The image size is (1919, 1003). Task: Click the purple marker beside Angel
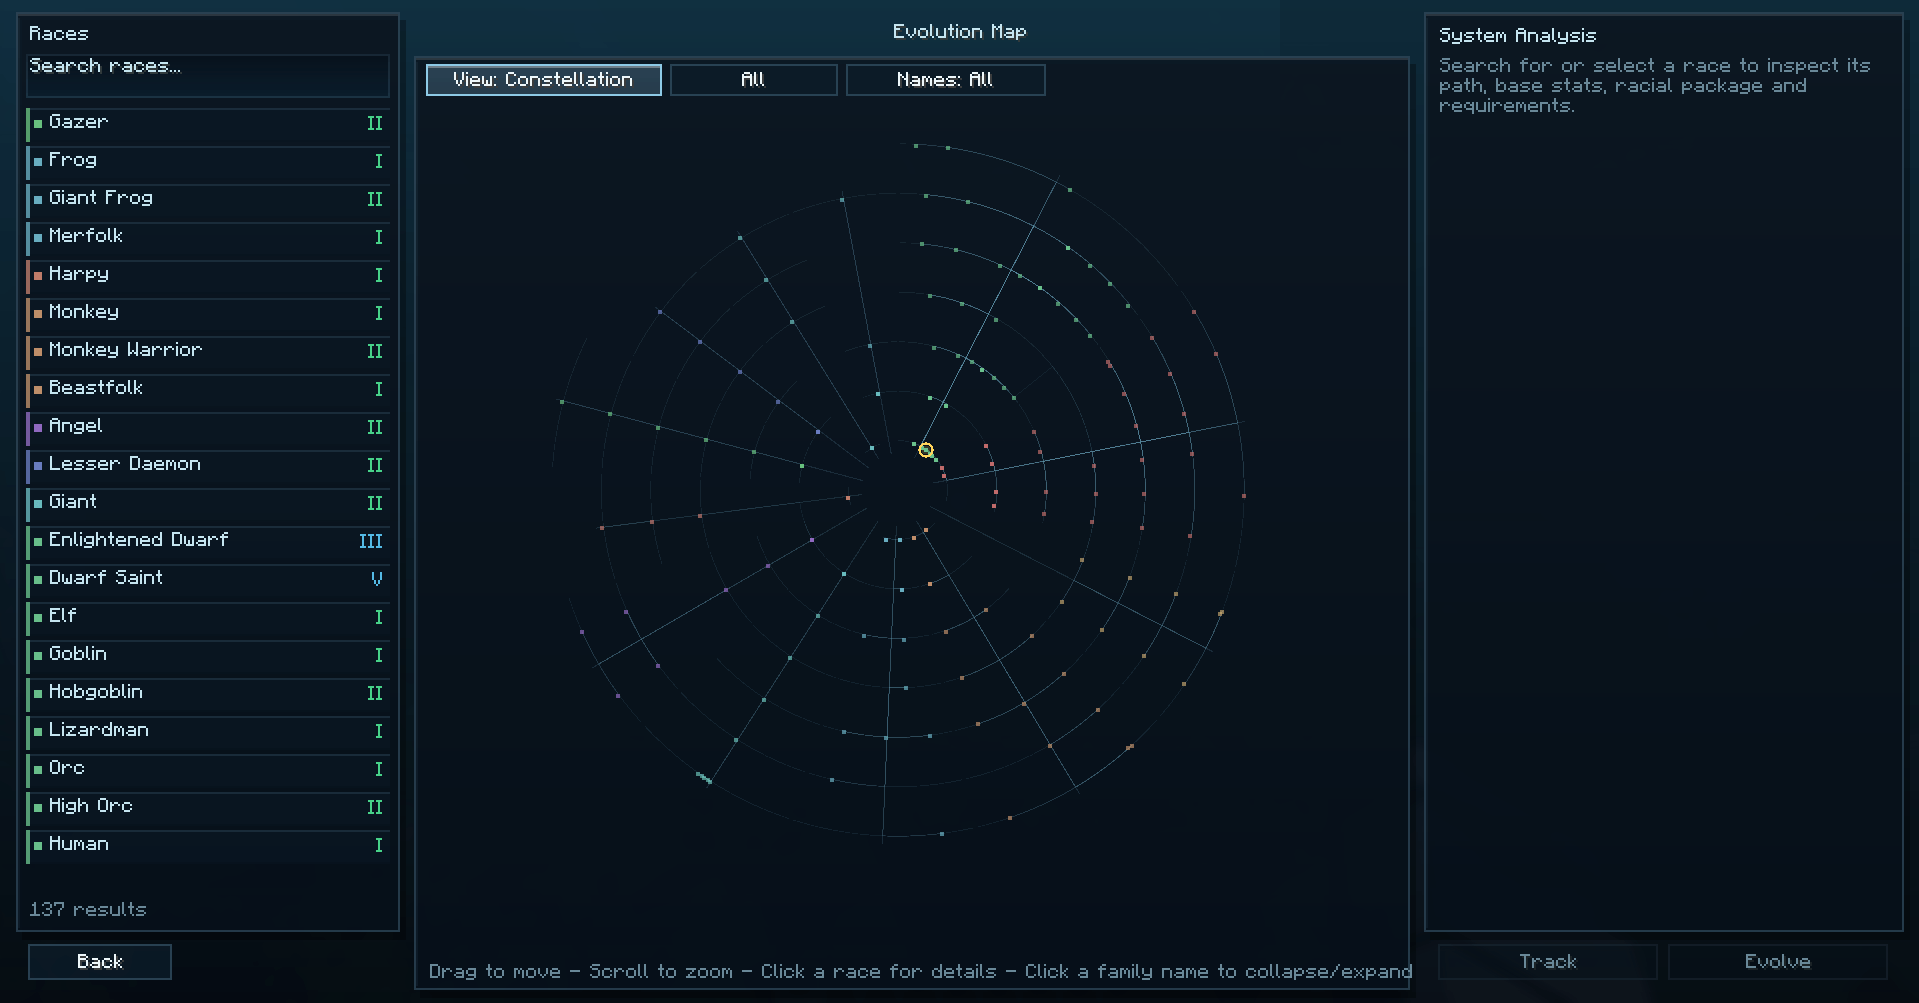[38, 428]
